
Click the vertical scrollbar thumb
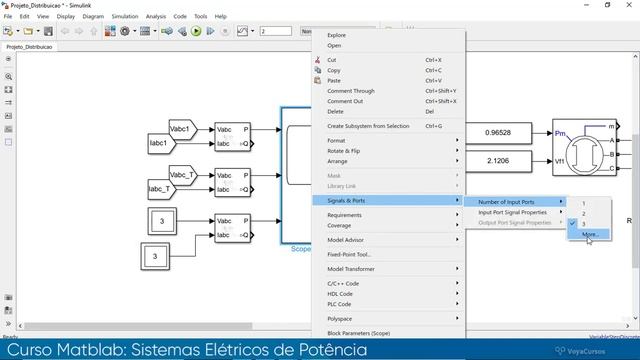point(636,201)
